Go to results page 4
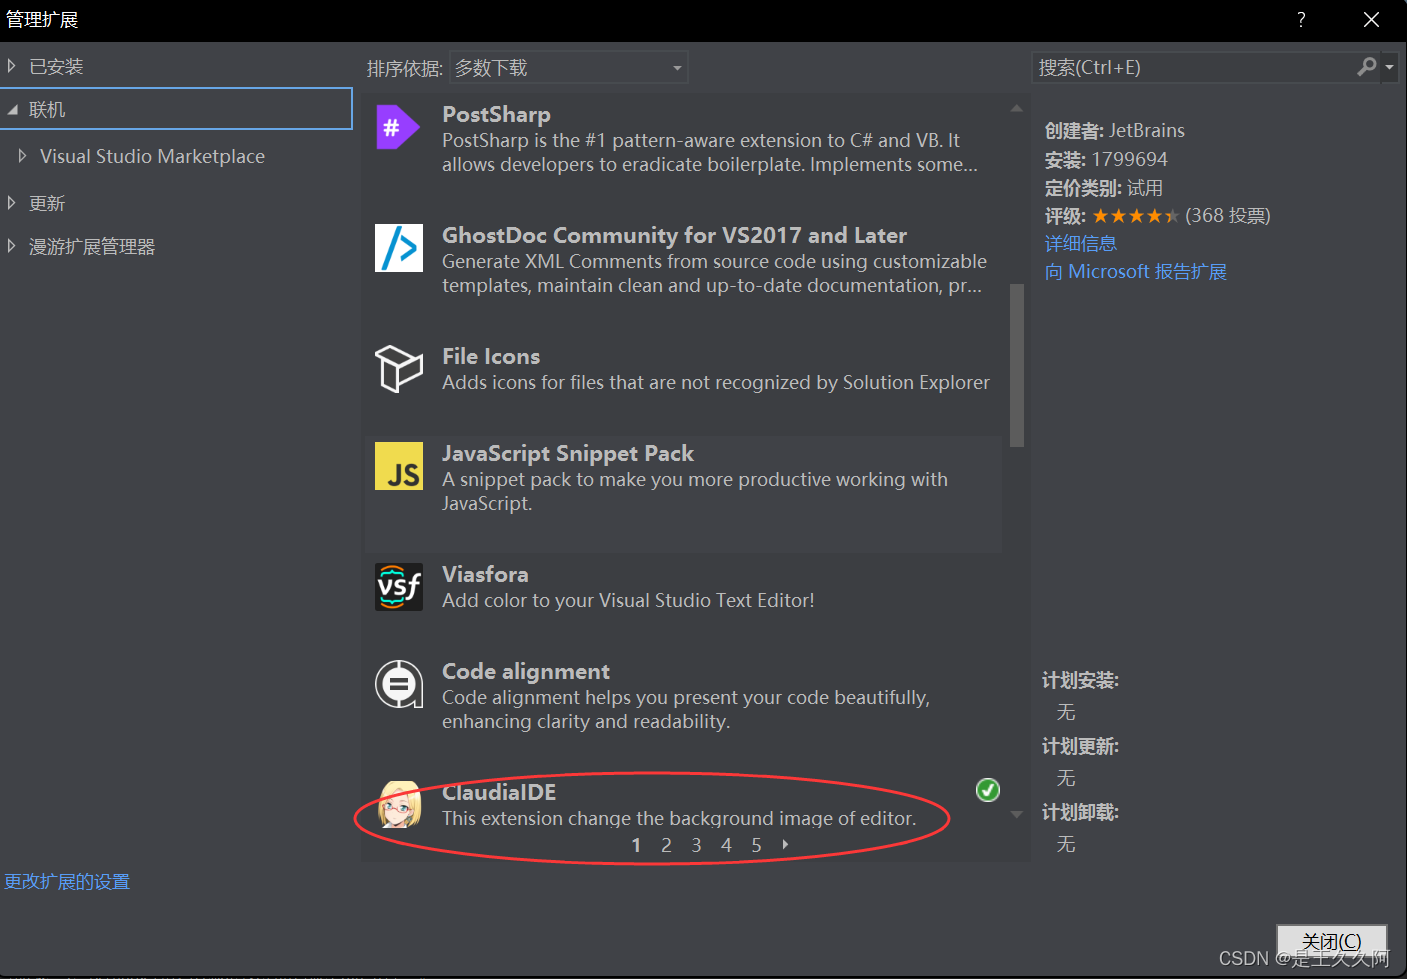This screenshot has width=1407, height=979. [726, 845]
